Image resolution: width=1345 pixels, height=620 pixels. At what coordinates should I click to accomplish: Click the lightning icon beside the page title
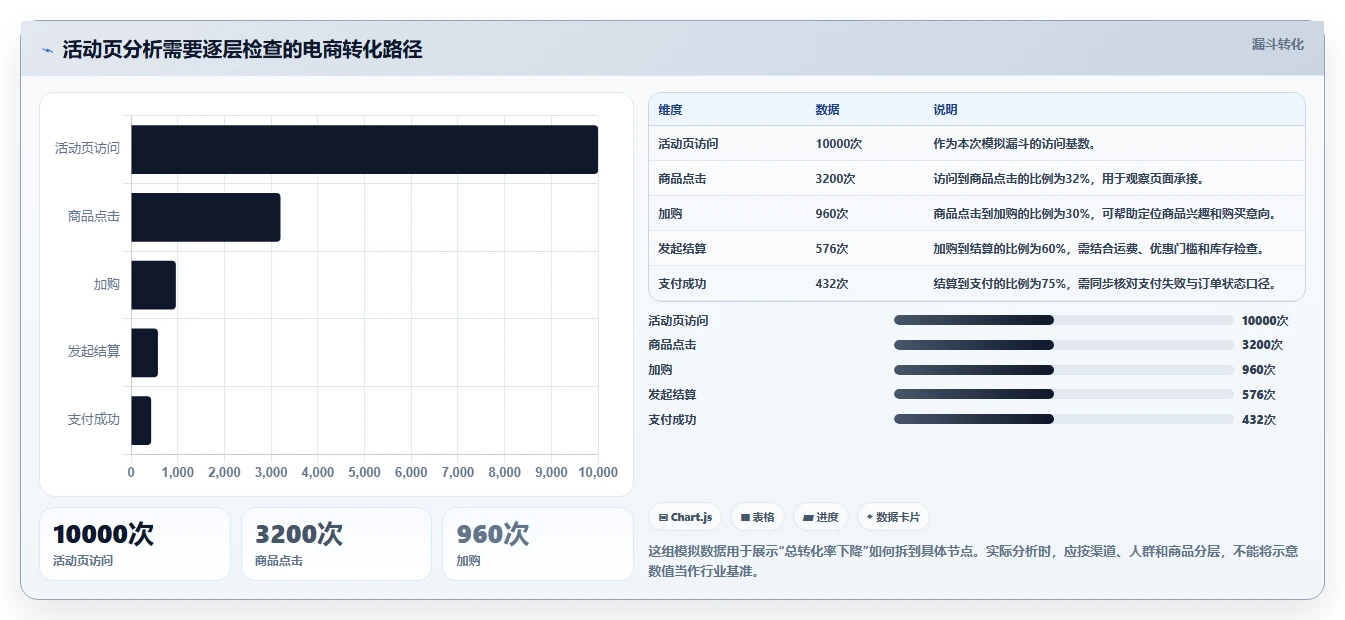point(47,50)
